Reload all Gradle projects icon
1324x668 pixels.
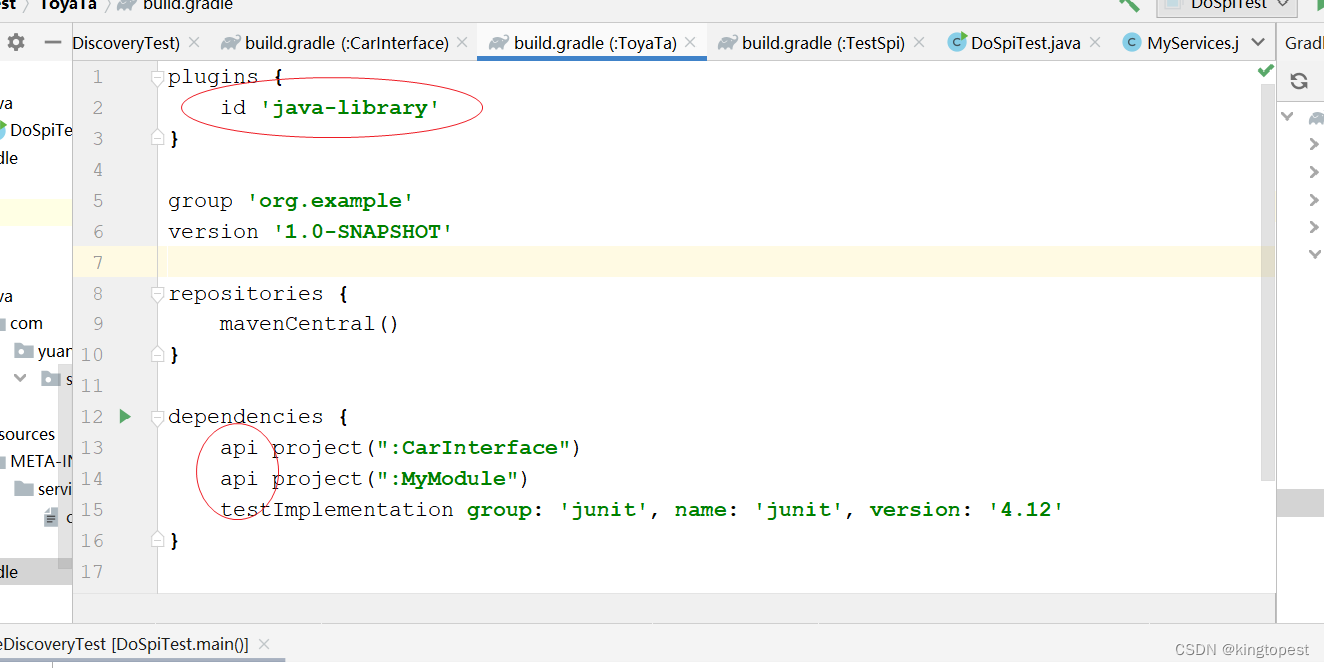1299,81
